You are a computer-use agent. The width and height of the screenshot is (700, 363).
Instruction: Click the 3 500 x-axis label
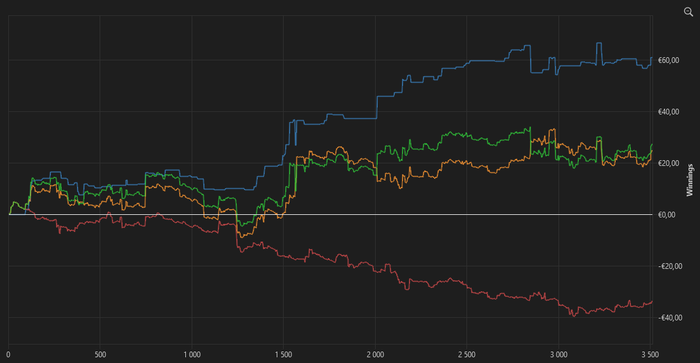(x=650, y=355)
